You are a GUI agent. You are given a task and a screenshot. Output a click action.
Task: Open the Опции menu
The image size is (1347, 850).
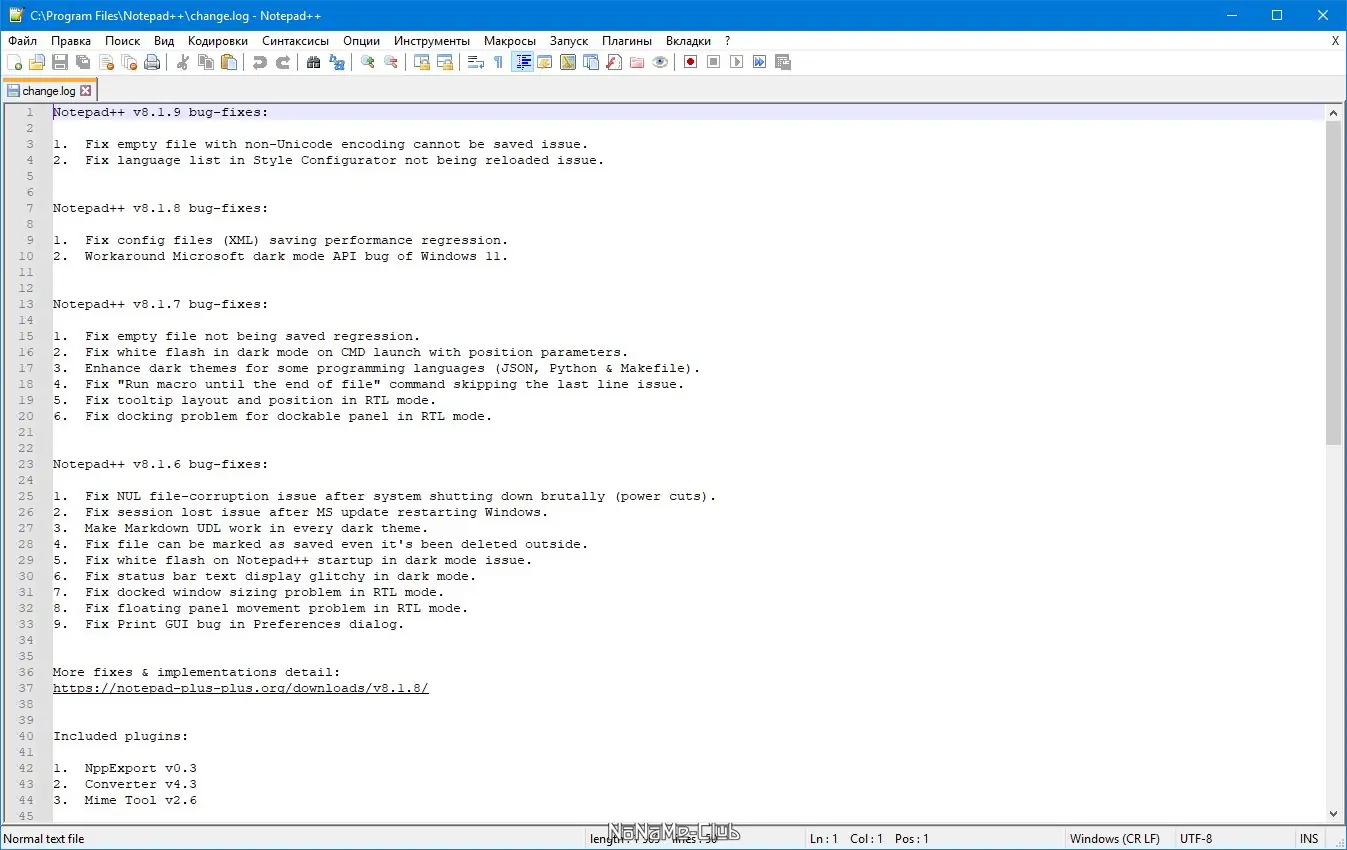click(361, 41)
